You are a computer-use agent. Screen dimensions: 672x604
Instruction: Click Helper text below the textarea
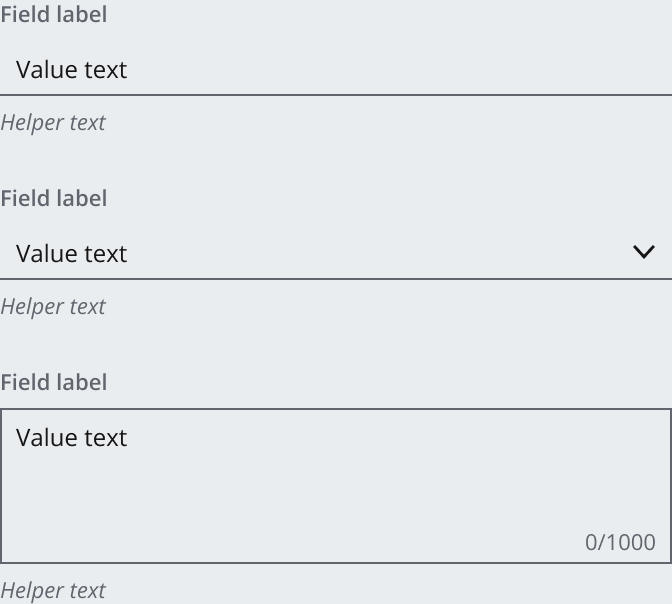pos(53,590)
